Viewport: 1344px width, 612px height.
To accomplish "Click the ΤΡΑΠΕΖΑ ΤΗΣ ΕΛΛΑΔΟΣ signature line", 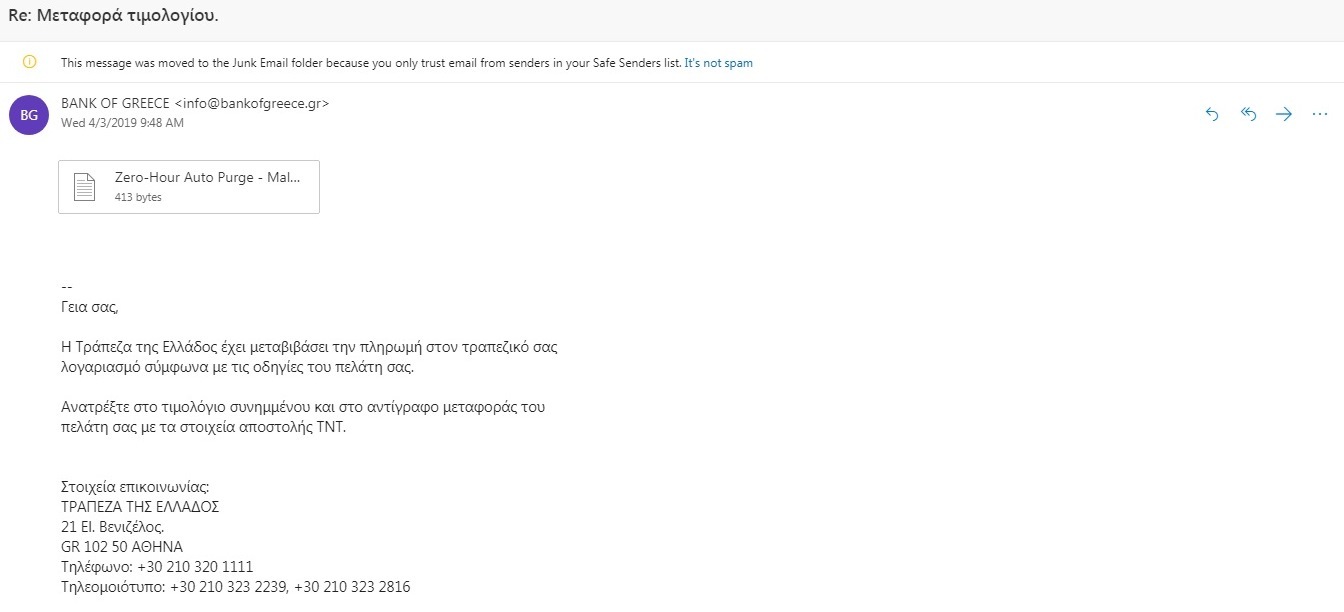I will pos(140,506).
